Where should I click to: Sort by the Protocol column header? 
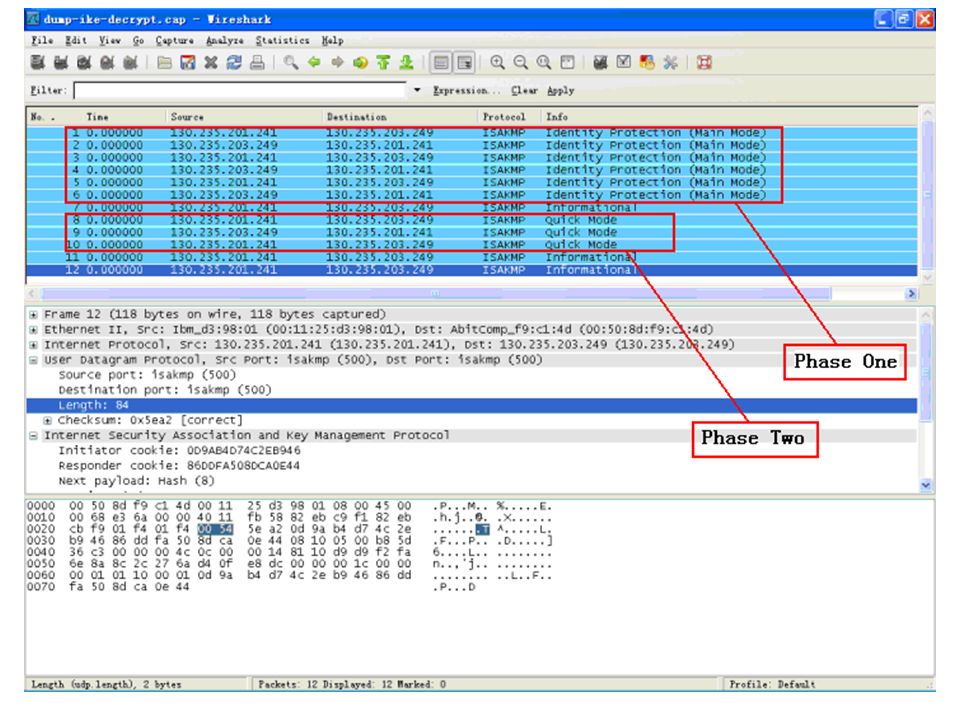click(x=509, y=117)
